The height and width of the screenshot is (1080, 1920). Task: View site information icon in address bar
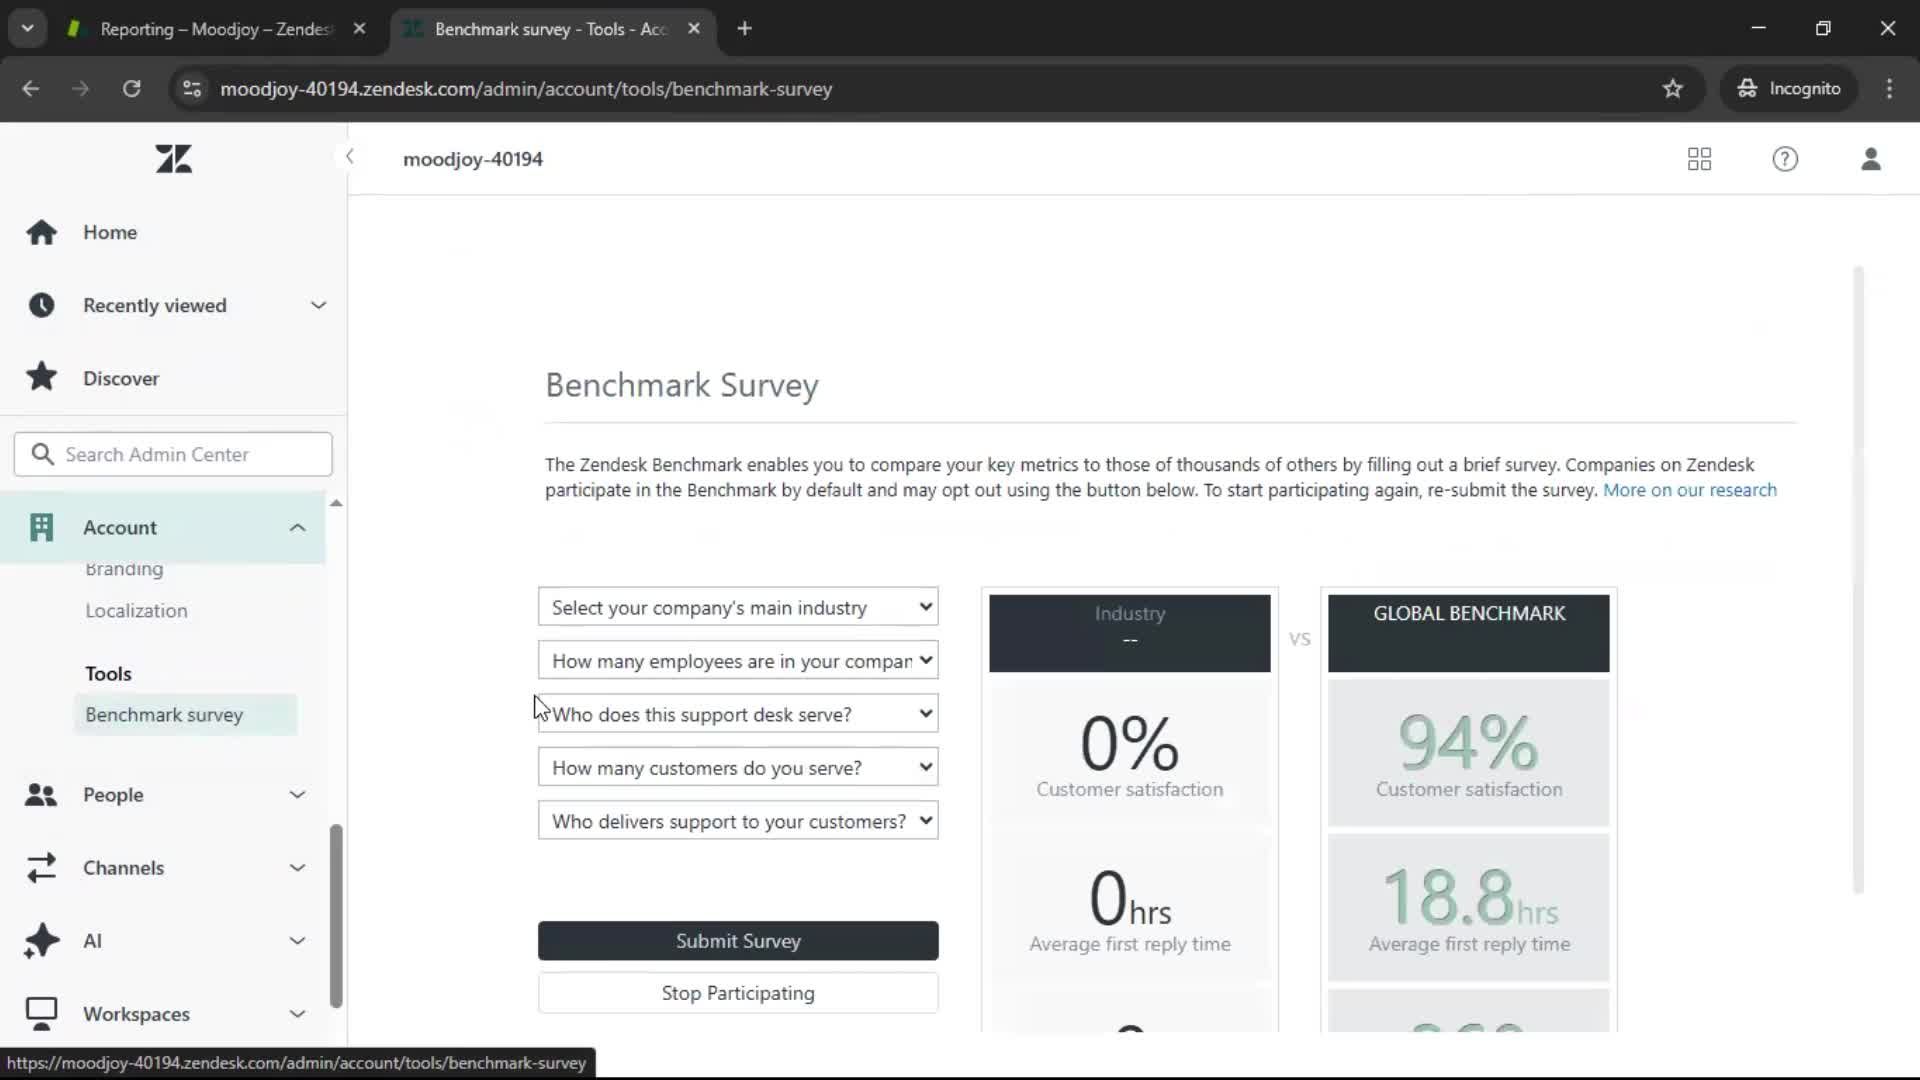click(191, 89)
